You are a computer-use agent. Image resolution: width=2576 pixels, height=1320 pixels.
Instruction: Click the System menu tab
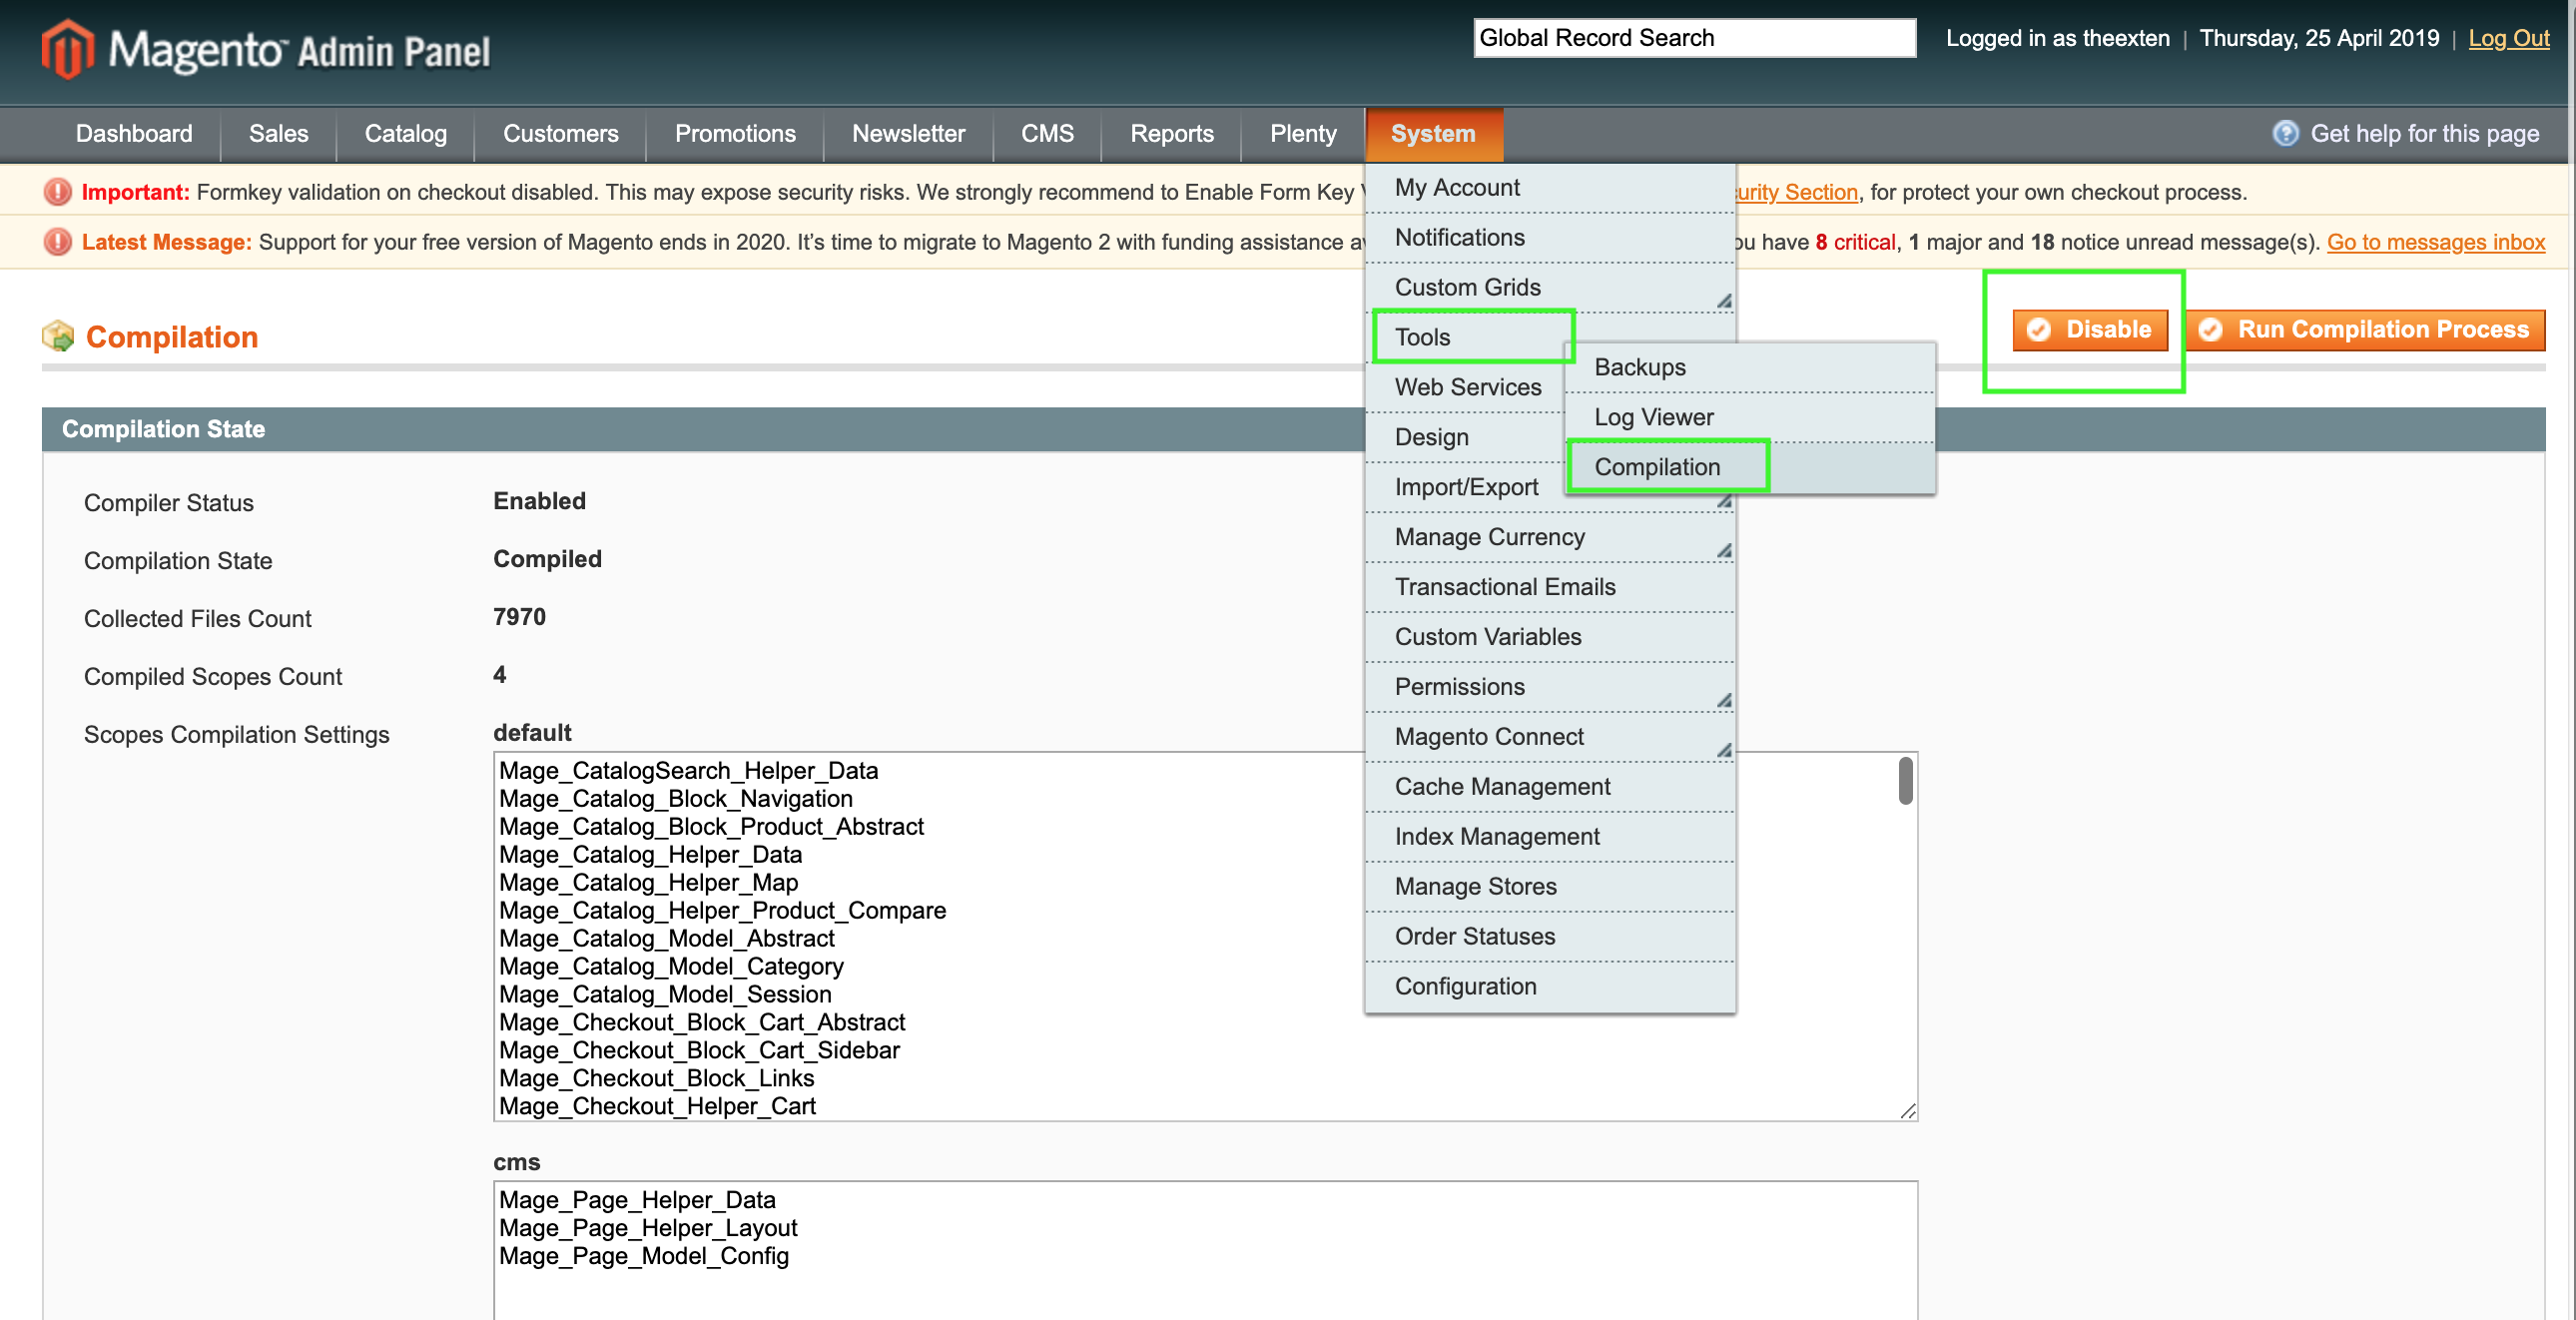pos(1433,133)
